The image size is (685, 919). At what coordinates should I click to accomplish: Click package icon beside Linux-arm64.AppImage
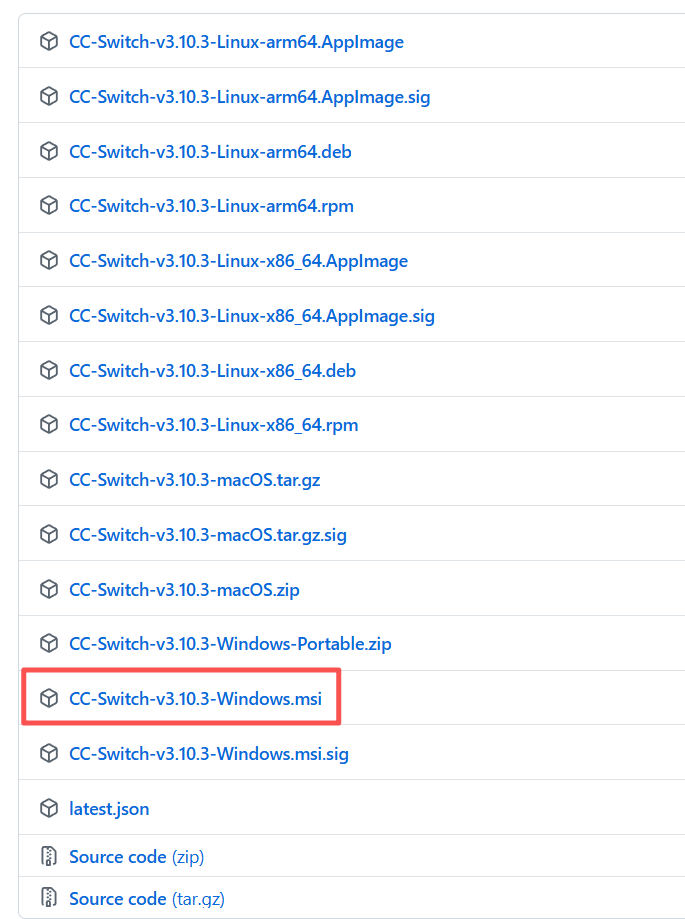(x=49, y=42)
